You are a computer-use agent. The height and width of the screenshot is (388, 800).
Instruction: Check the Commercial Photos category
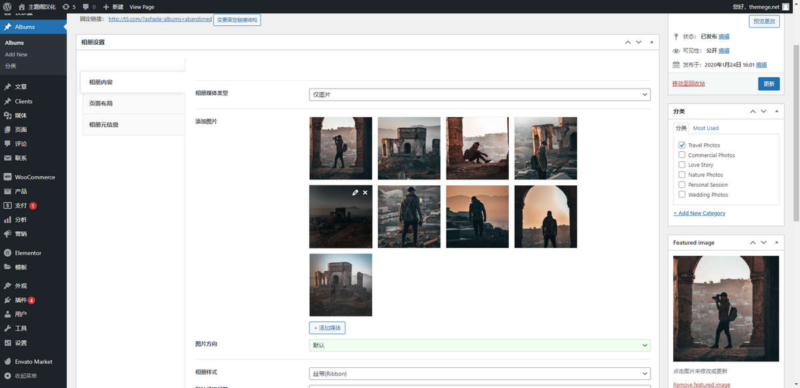[x=682, y=155]
